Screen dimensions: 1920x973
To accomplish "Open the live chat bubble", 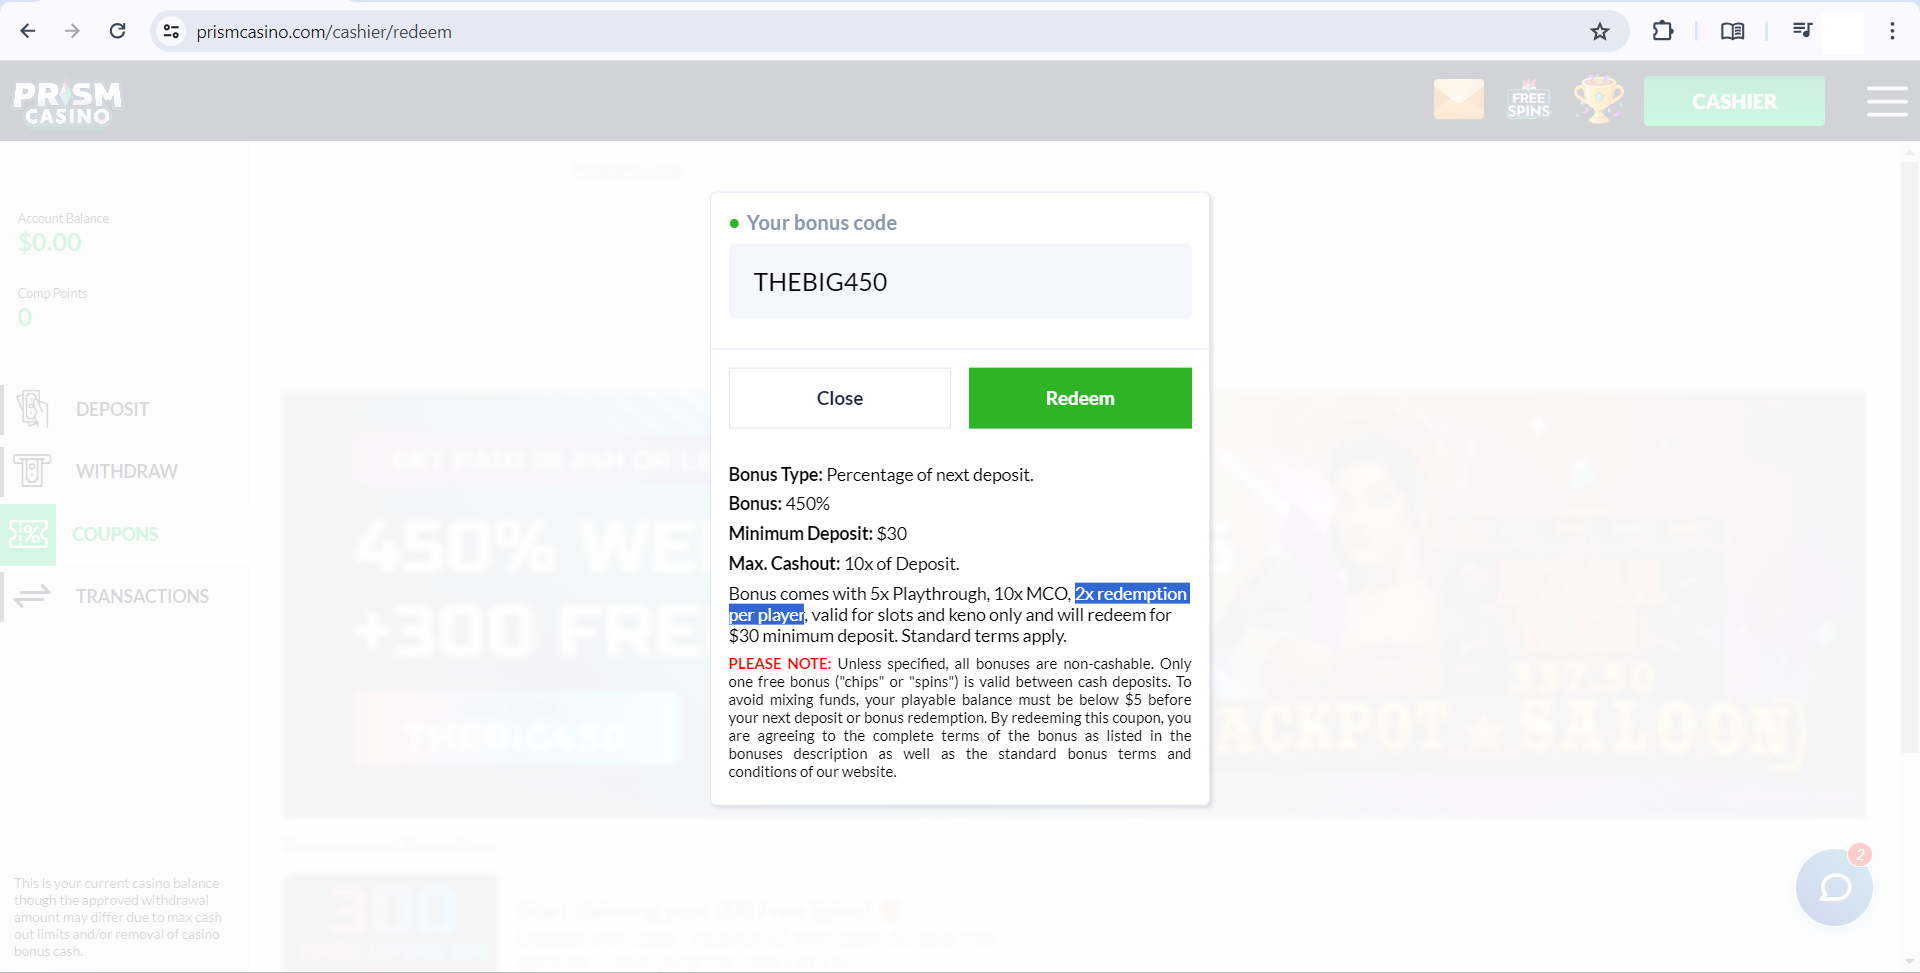I will click(1834, 887).
